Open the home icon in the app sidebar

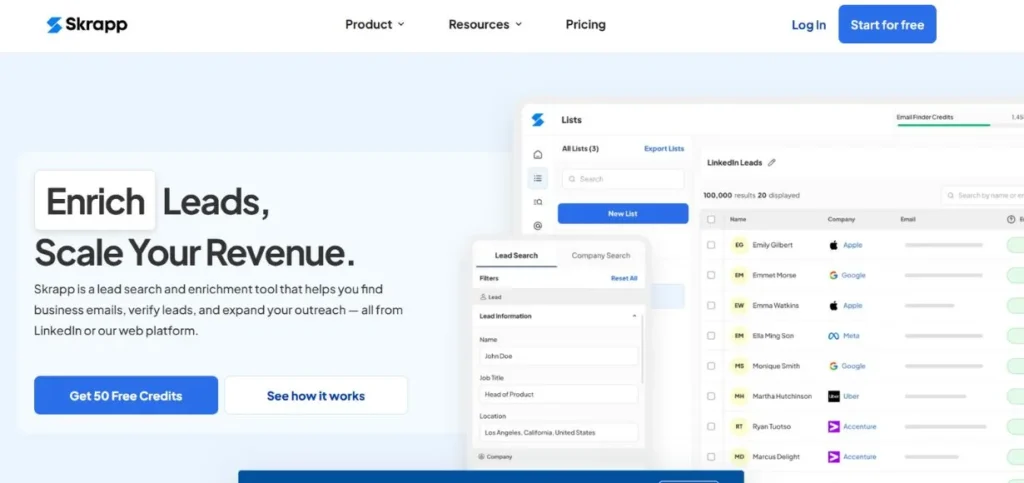(538, 154)
